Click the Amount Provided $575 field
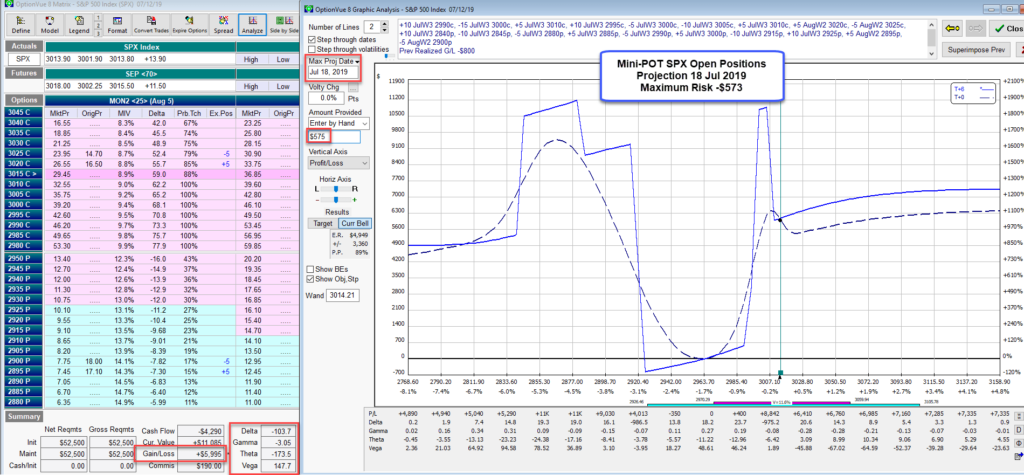 pos(334,137)
